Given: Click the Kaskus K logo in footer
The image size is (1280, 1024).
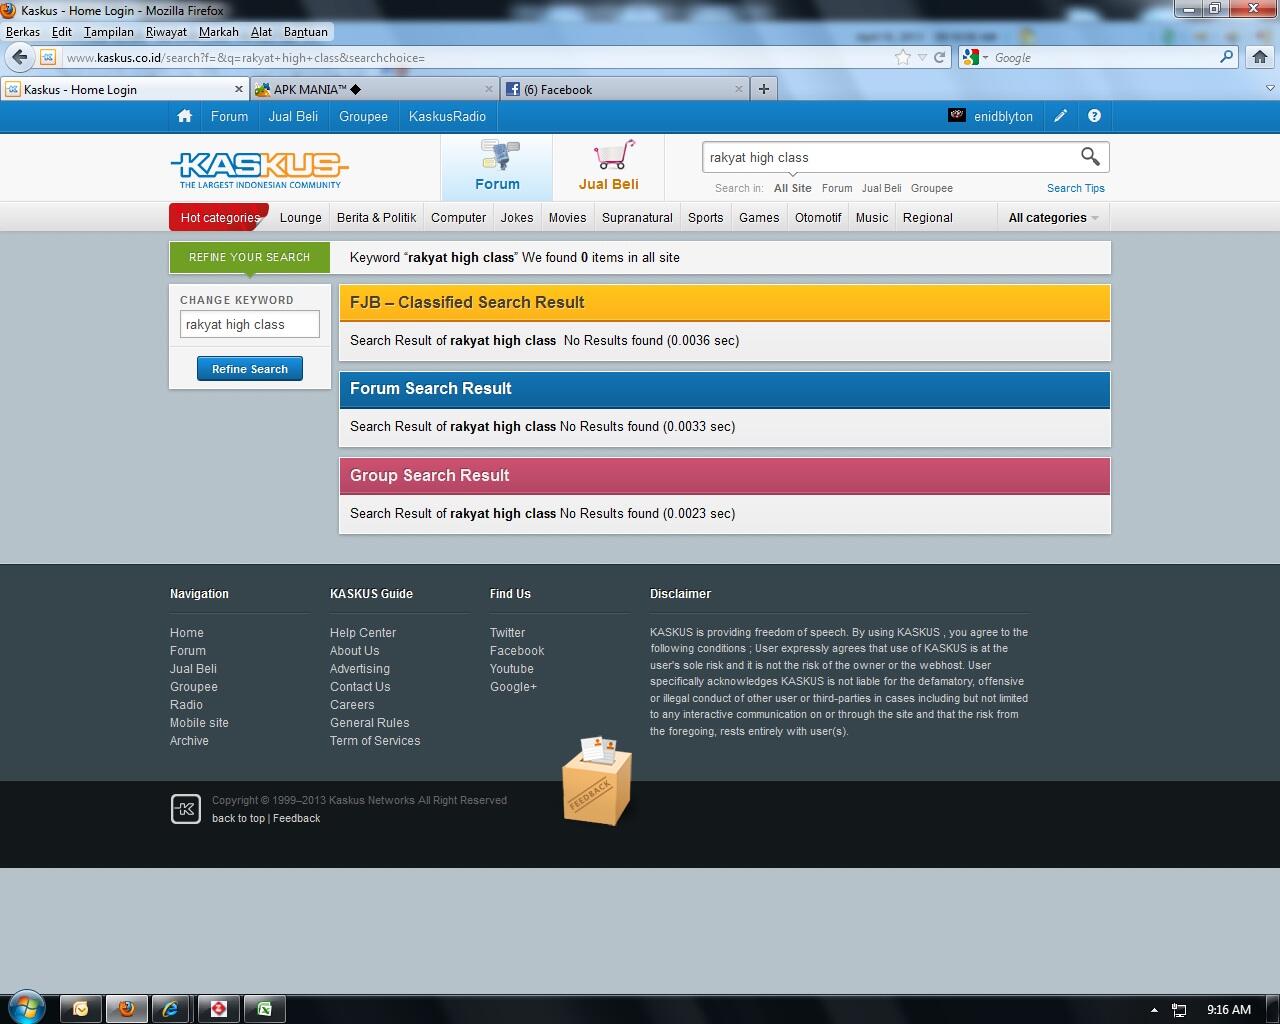Looking at the screenshot, I should (x=186, y=809).
